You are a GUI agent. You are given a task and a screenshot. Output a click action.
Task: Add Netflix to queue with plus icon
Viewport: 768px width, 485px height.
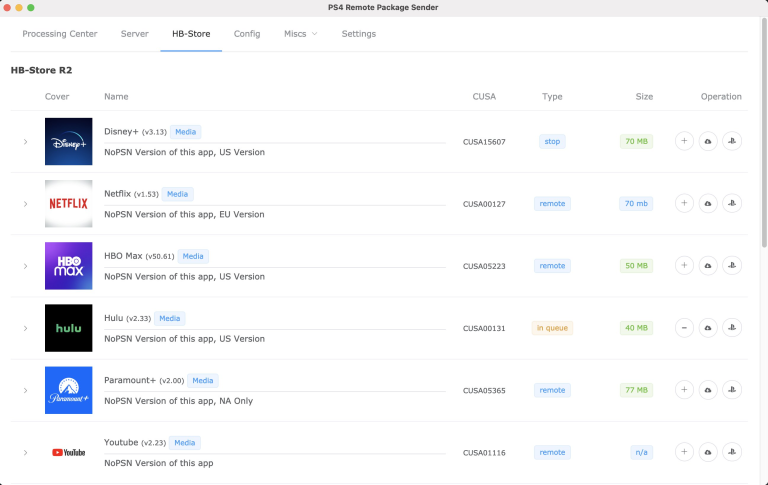point(684,203)
